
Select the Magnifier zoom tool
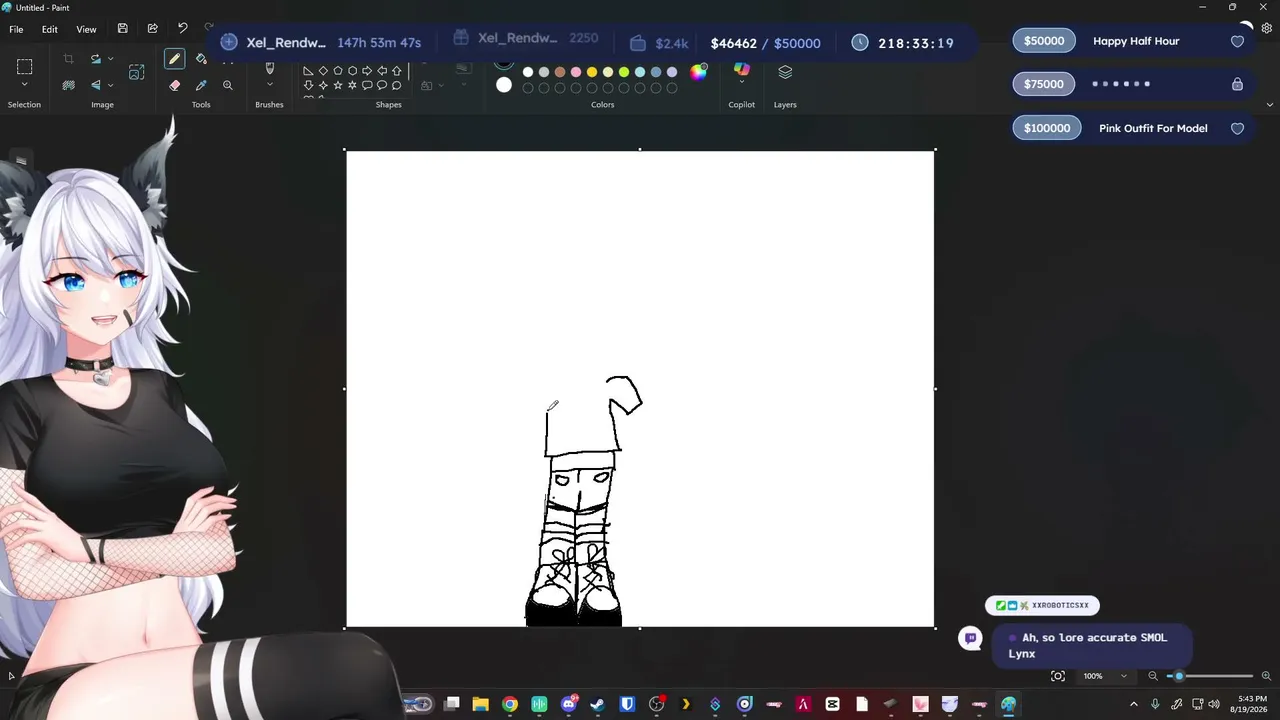tap(228, 86)
